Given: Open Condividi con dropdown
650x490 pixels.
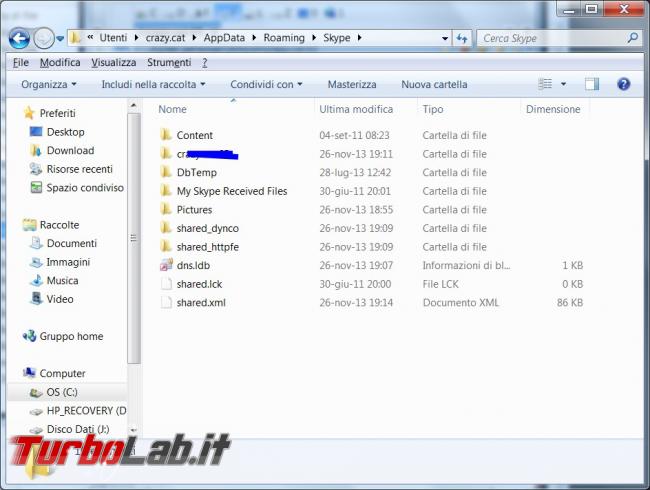Looking at the screenshot, I should (x=266, y=85).
